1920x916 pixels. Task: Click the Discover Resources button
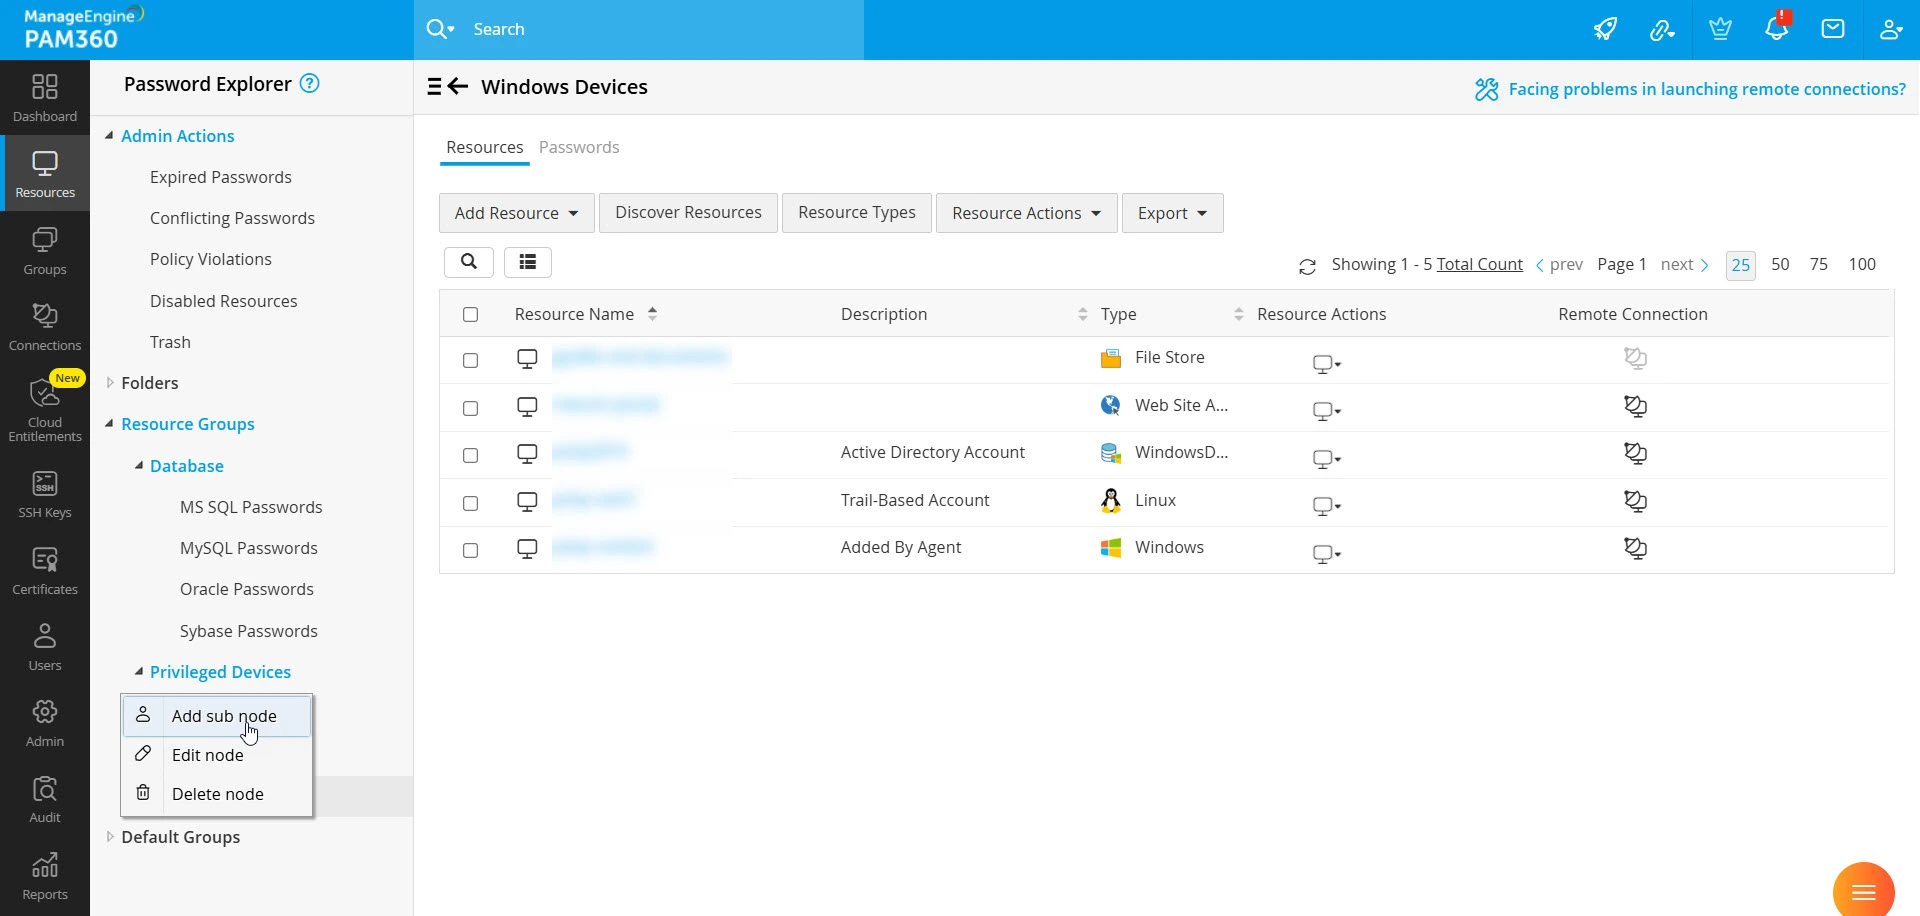pos(688,213)
